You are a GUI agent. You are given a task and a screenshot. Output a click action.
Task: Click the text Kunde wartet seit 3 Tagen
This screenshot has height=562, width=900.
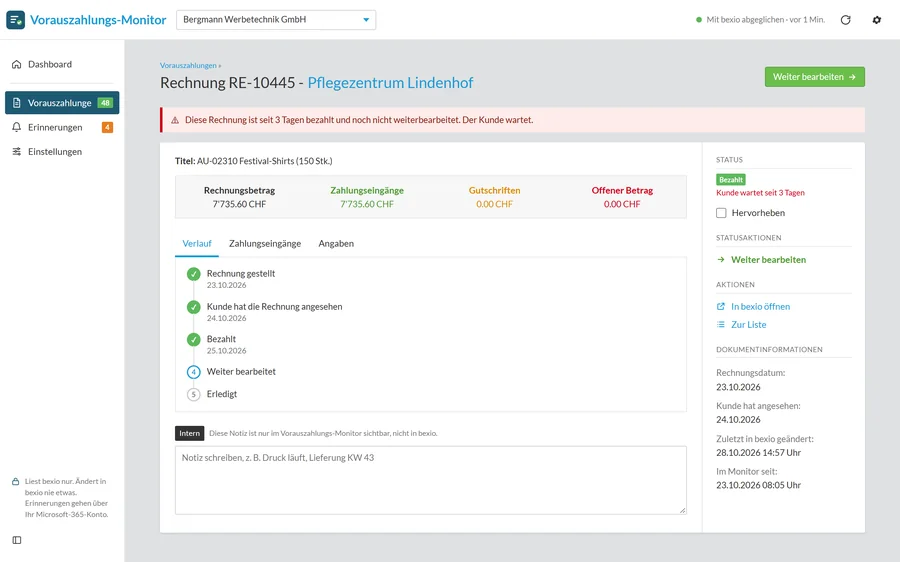(x=761, y=193)
